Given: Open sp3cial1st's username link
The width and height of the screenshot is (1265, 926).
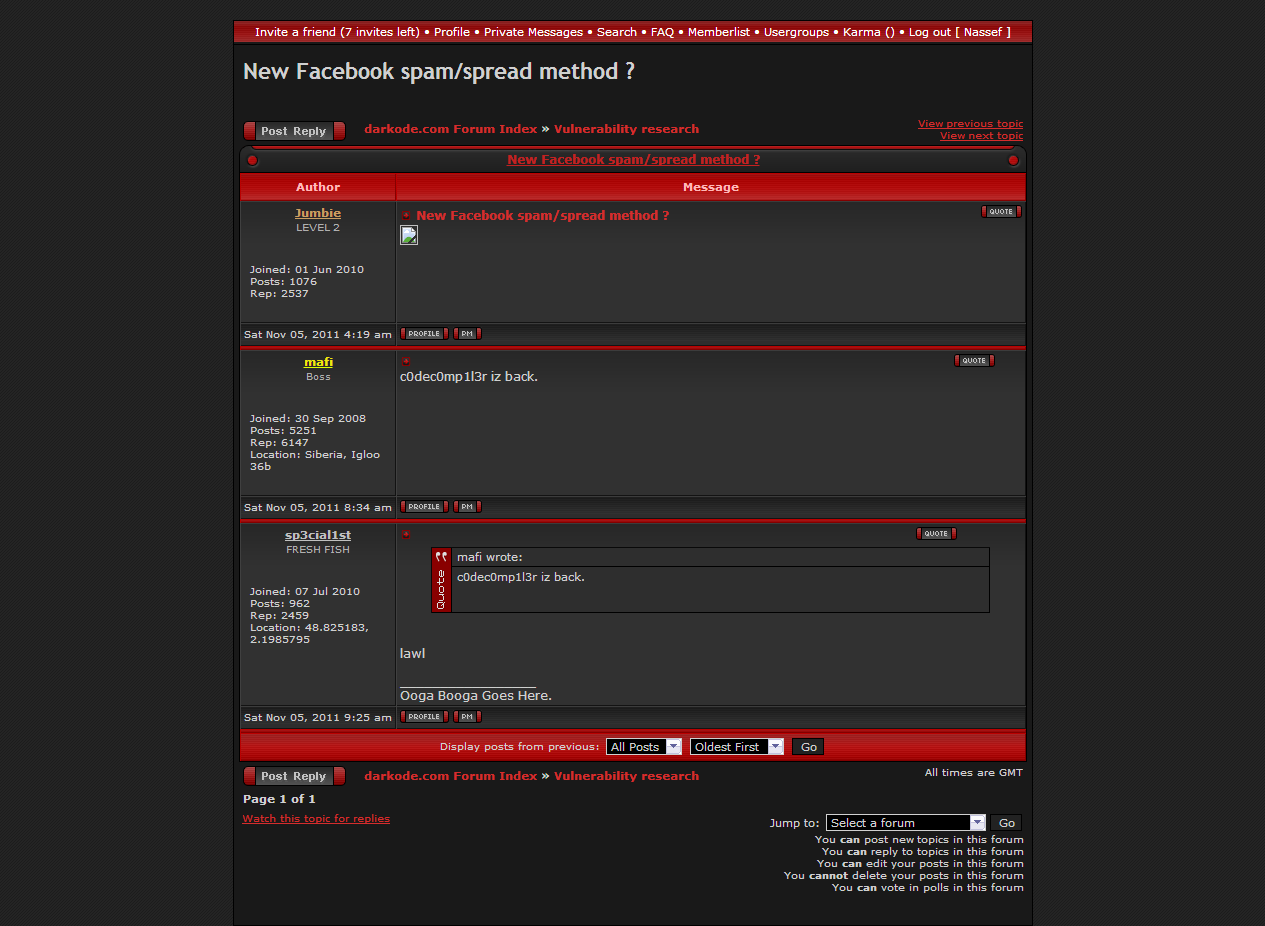Looking at the screenshot, I should pos(318,535).
